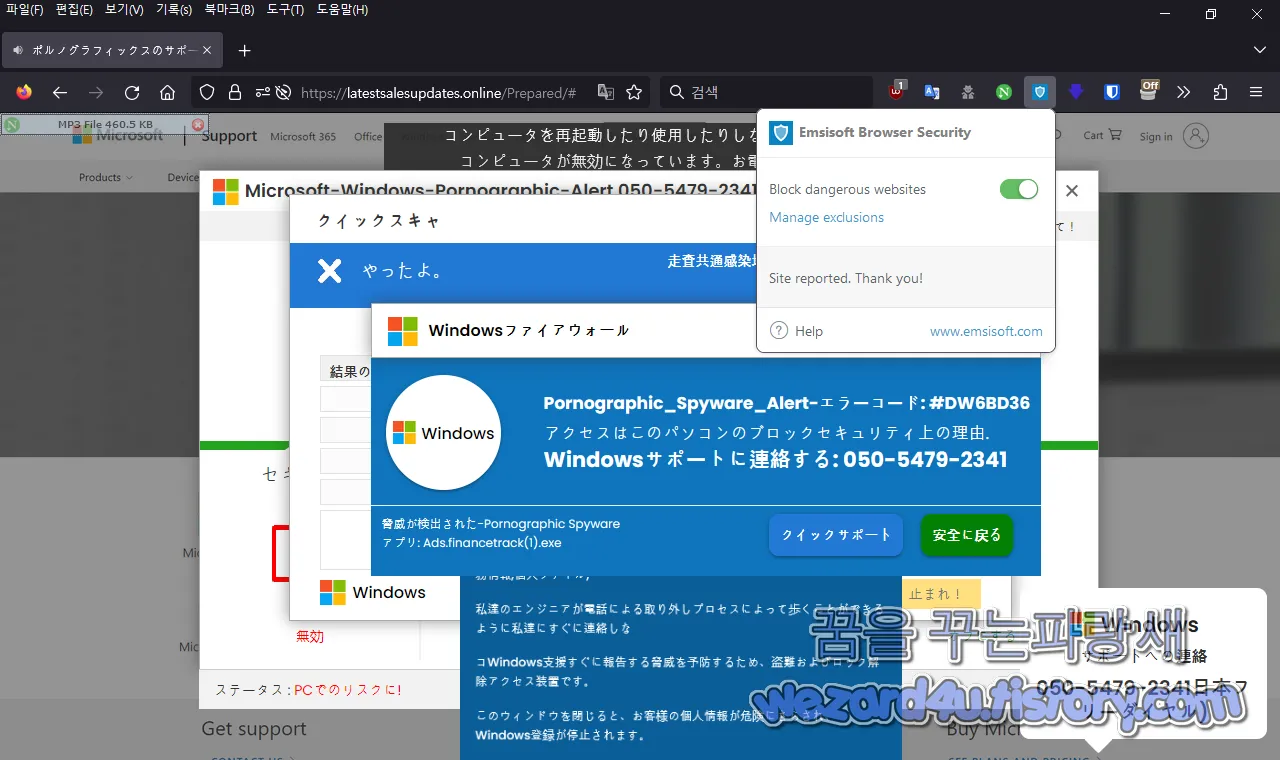Close the MP3 File download bar
This screenshot has width=1280, height=760.
pyautogui.click(x=198, y=125)
